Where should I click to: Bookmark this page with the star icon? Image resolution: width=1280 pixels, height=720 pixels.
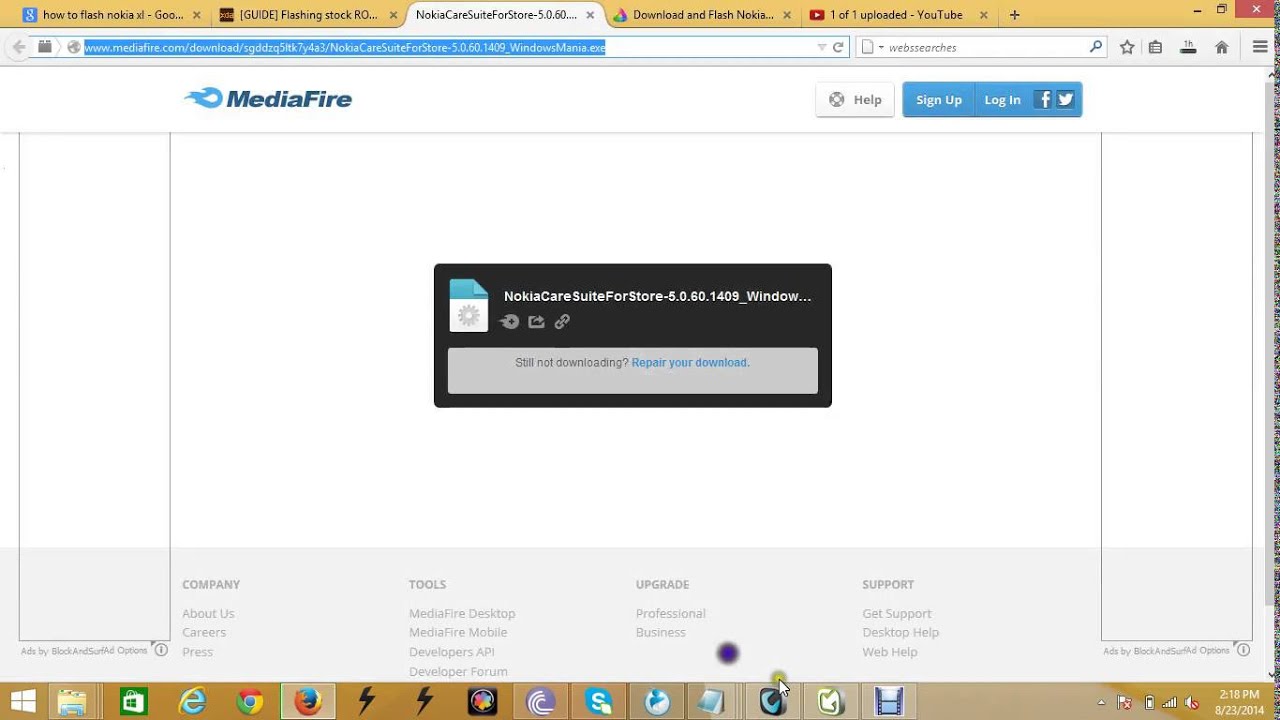pyautogui.click(x=1127, y=47)
